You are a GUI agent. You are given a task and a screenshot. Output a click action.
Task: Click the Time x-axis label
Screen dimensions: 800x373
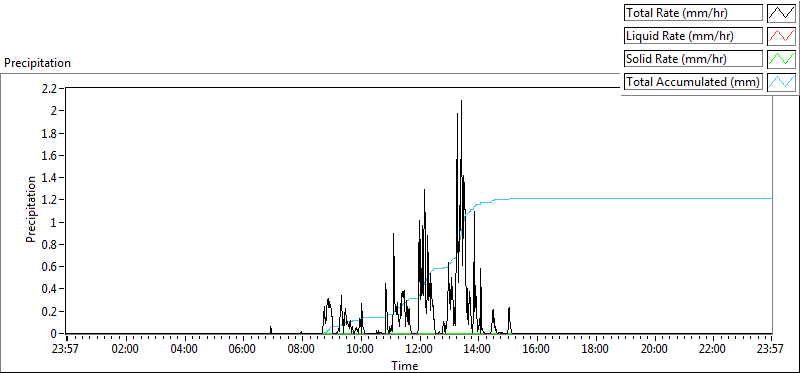(x=405, y=366)
